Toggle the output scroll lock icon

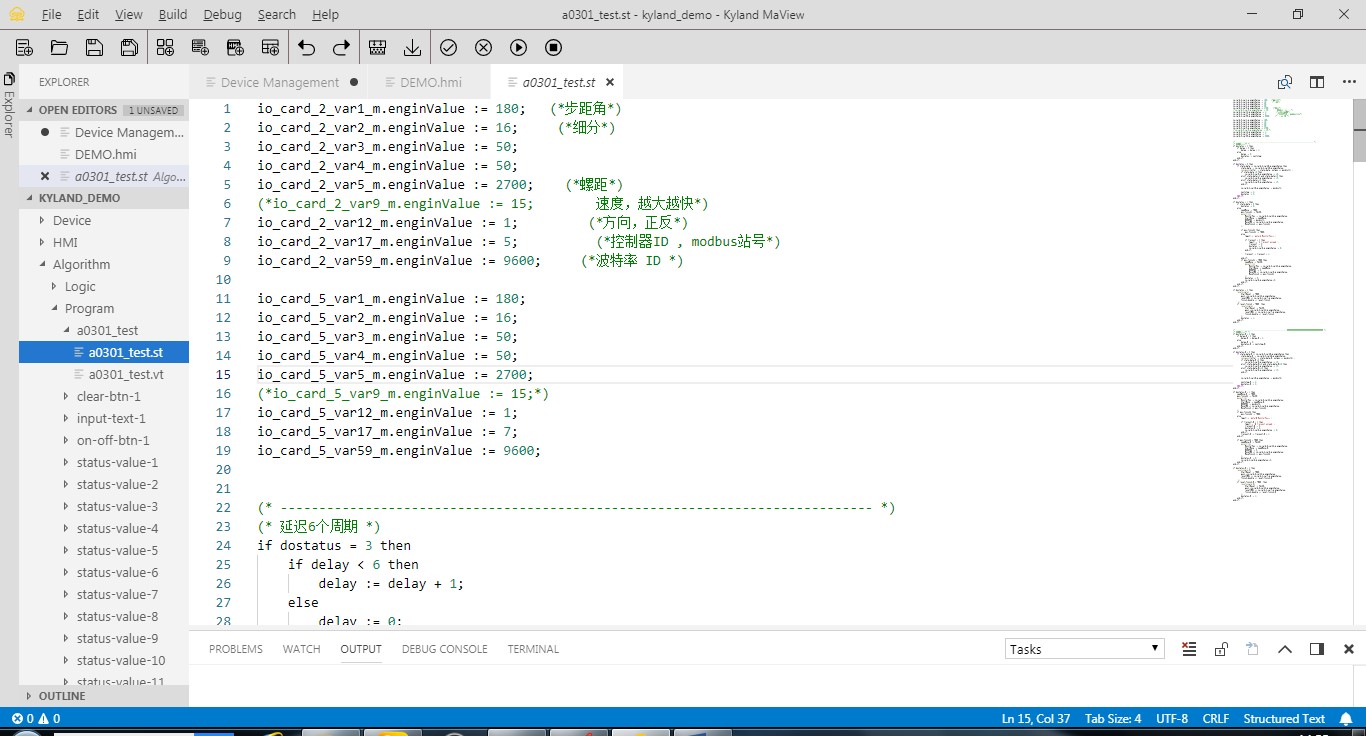(1221, 649)
